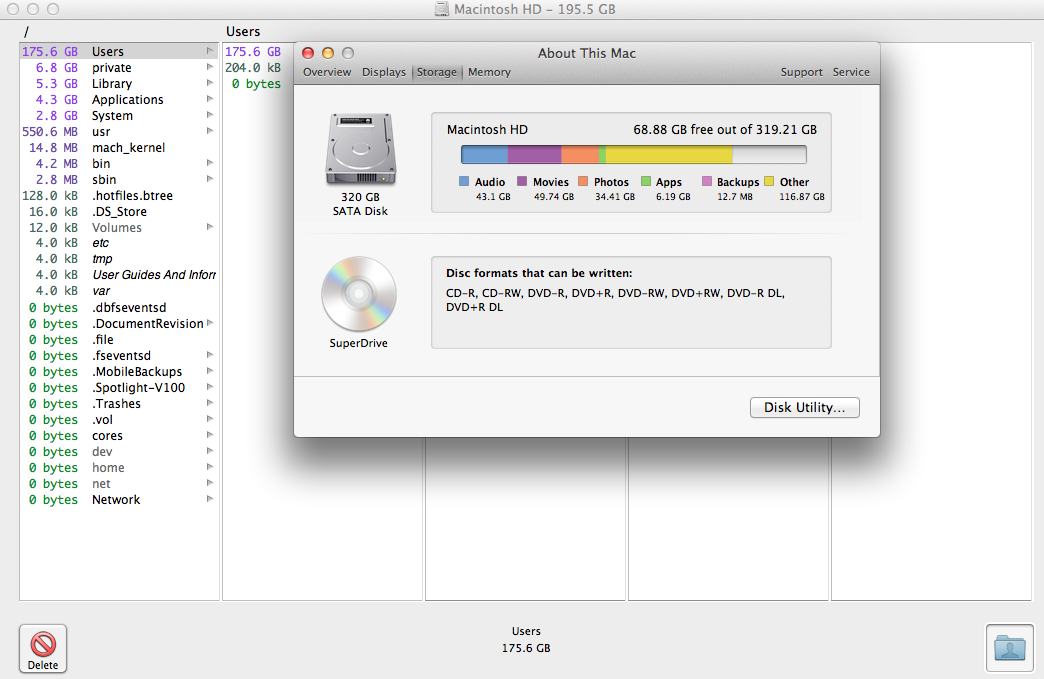Expand the Network folder arrow
1044x679 pixels.
pyautogui.click(x=210, y=498)
